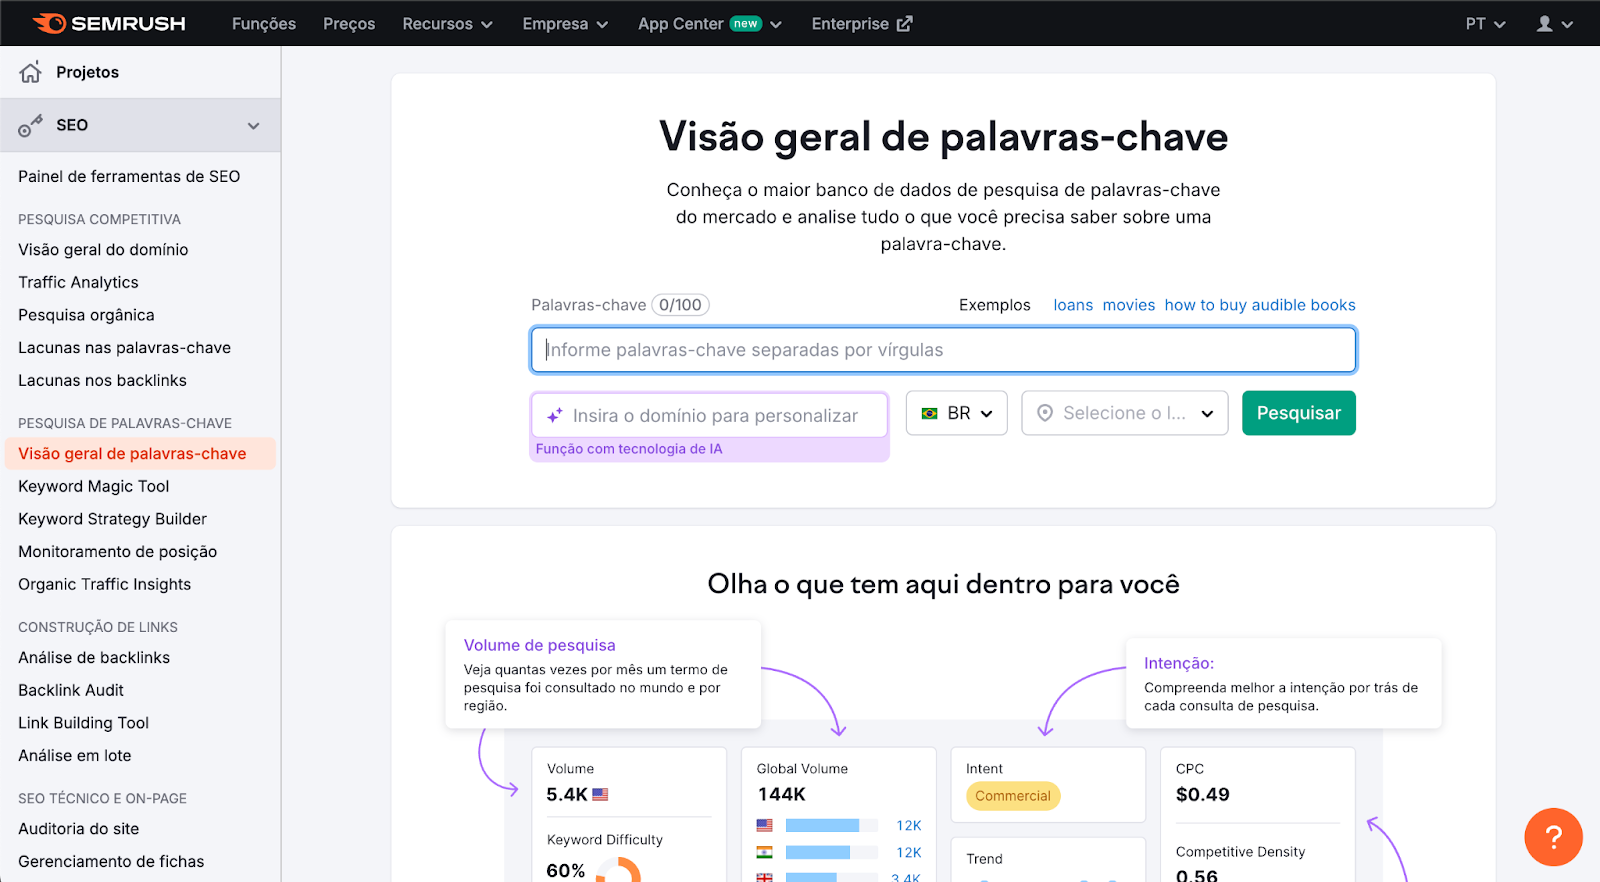Open Projetos in the sidebar

(x=87, y=72)
